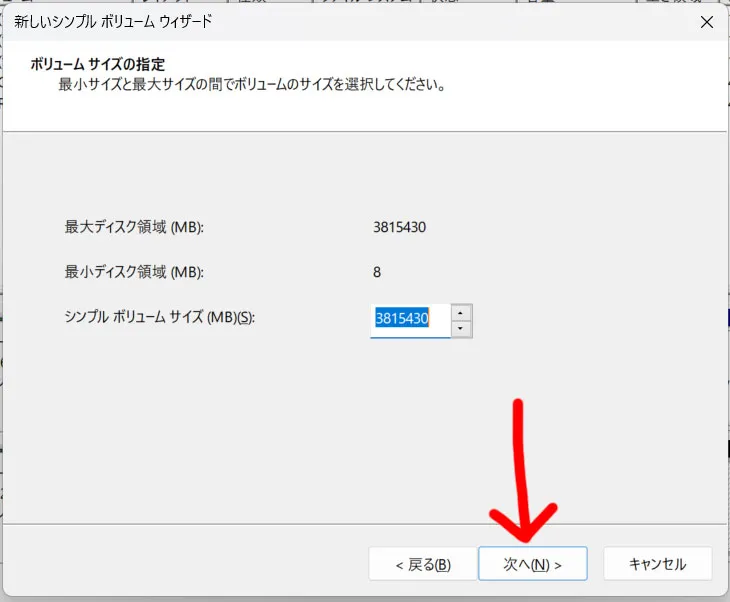Close the 新しいシンプル ボリューム ウィザード dialog
Viewport: 730px width, 602px height.
[707, 22]
